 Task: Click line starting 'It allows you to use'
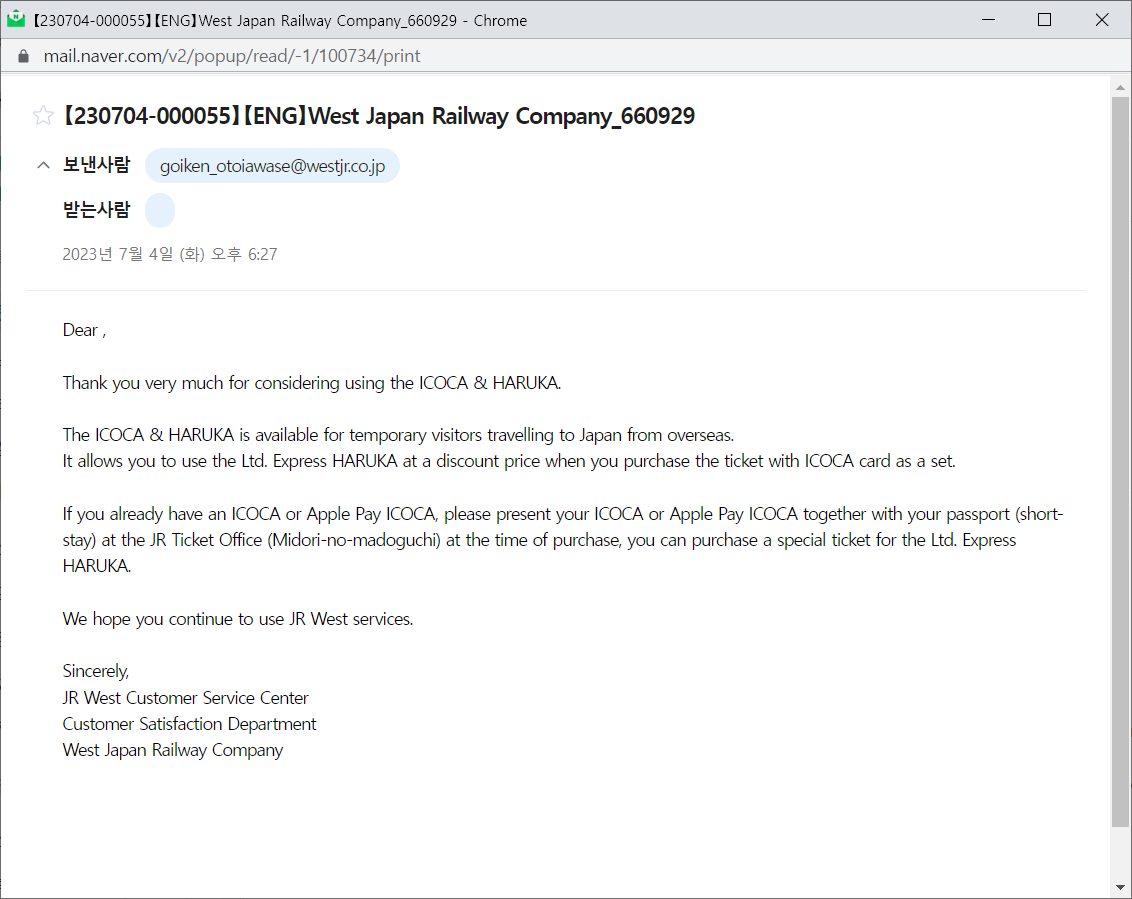[509, 461]
